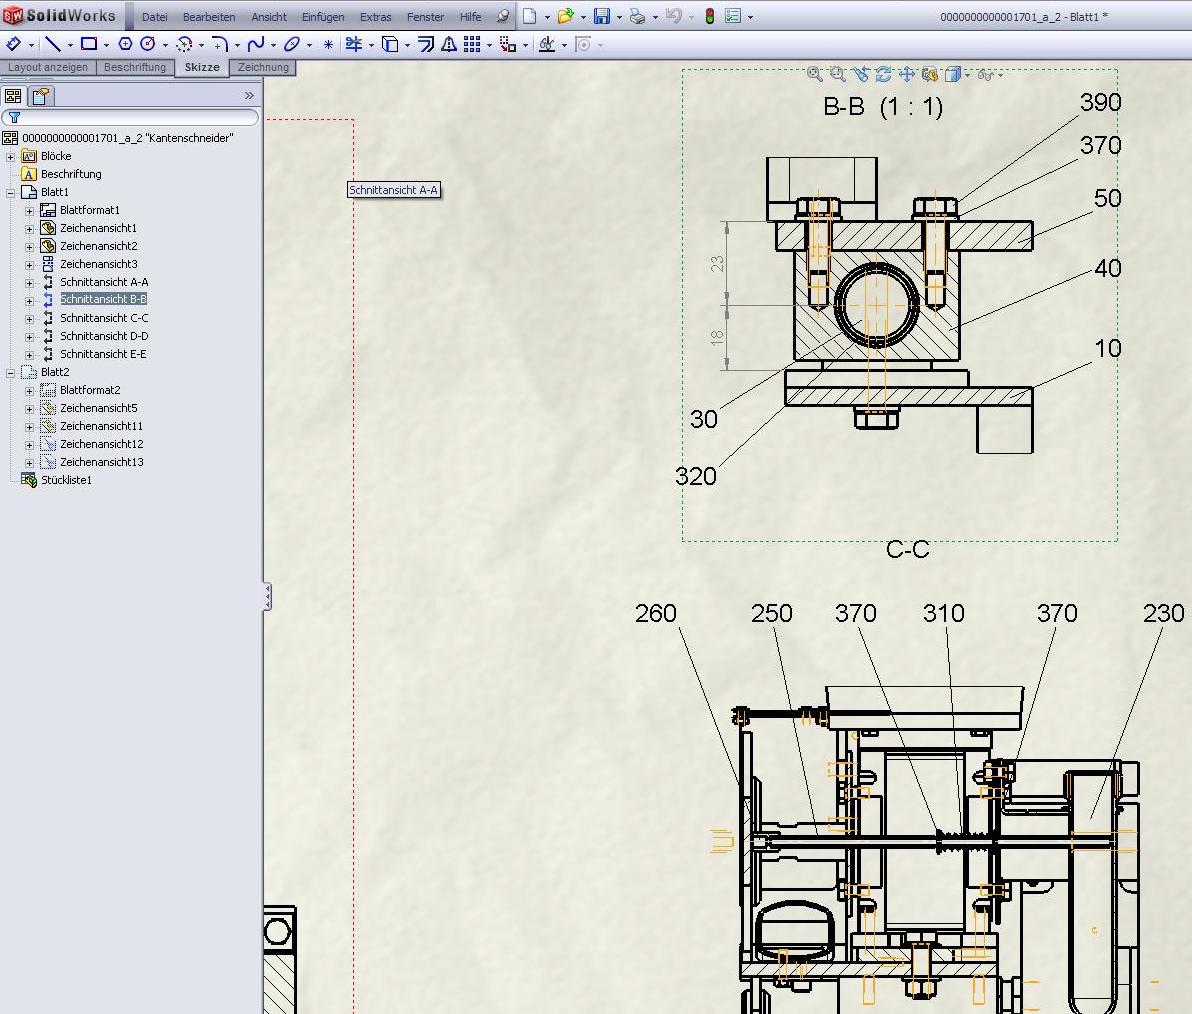Select the Spline sketch tool
This screenshot has height=1014, width=1192.
point(256,44)
